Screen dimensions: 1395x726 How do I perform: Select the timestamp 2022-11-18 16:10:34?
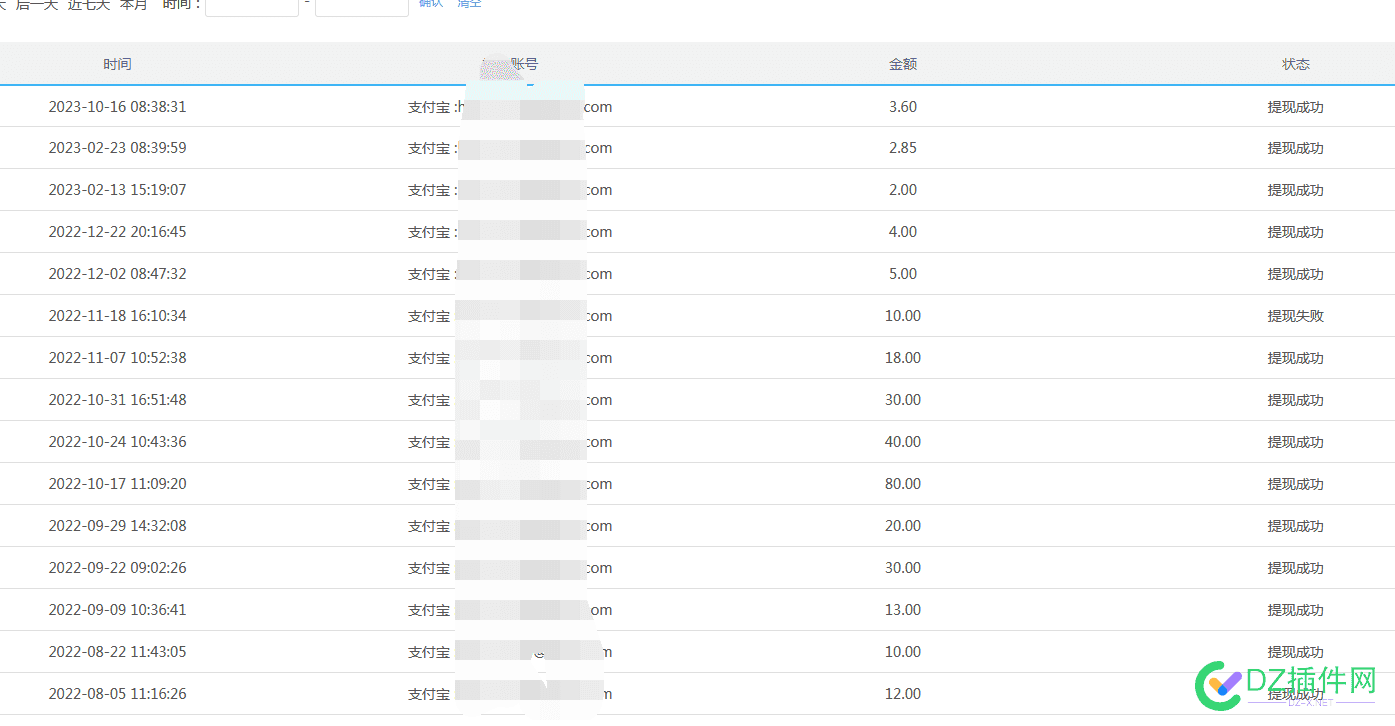117,316
